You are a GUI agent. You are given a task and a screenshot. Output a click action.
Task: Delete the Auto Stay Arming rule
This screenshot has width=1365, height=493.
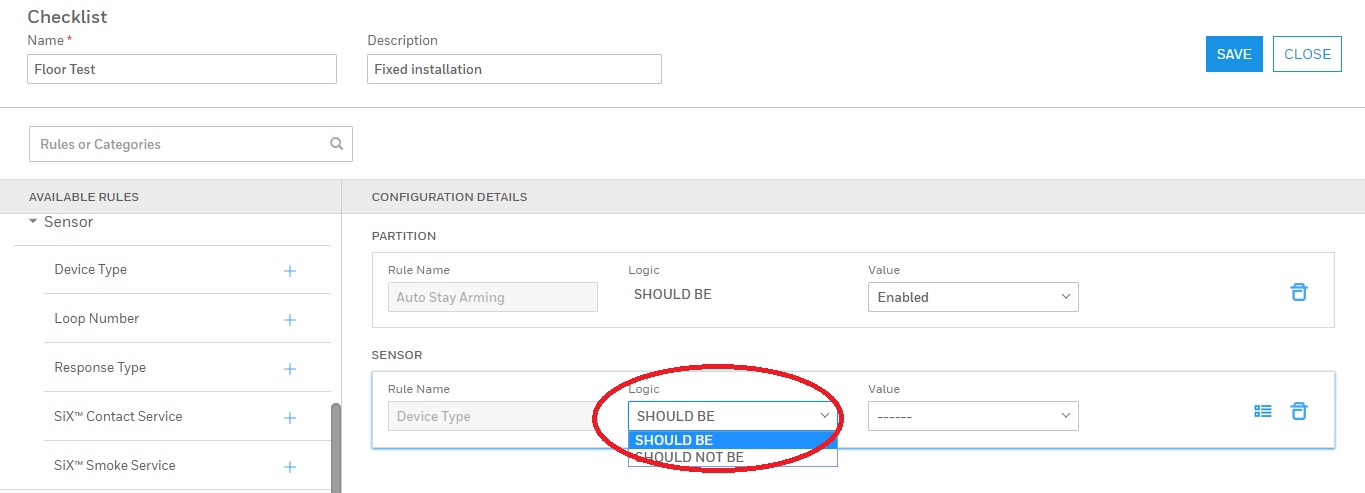[x=1298, y=292]
